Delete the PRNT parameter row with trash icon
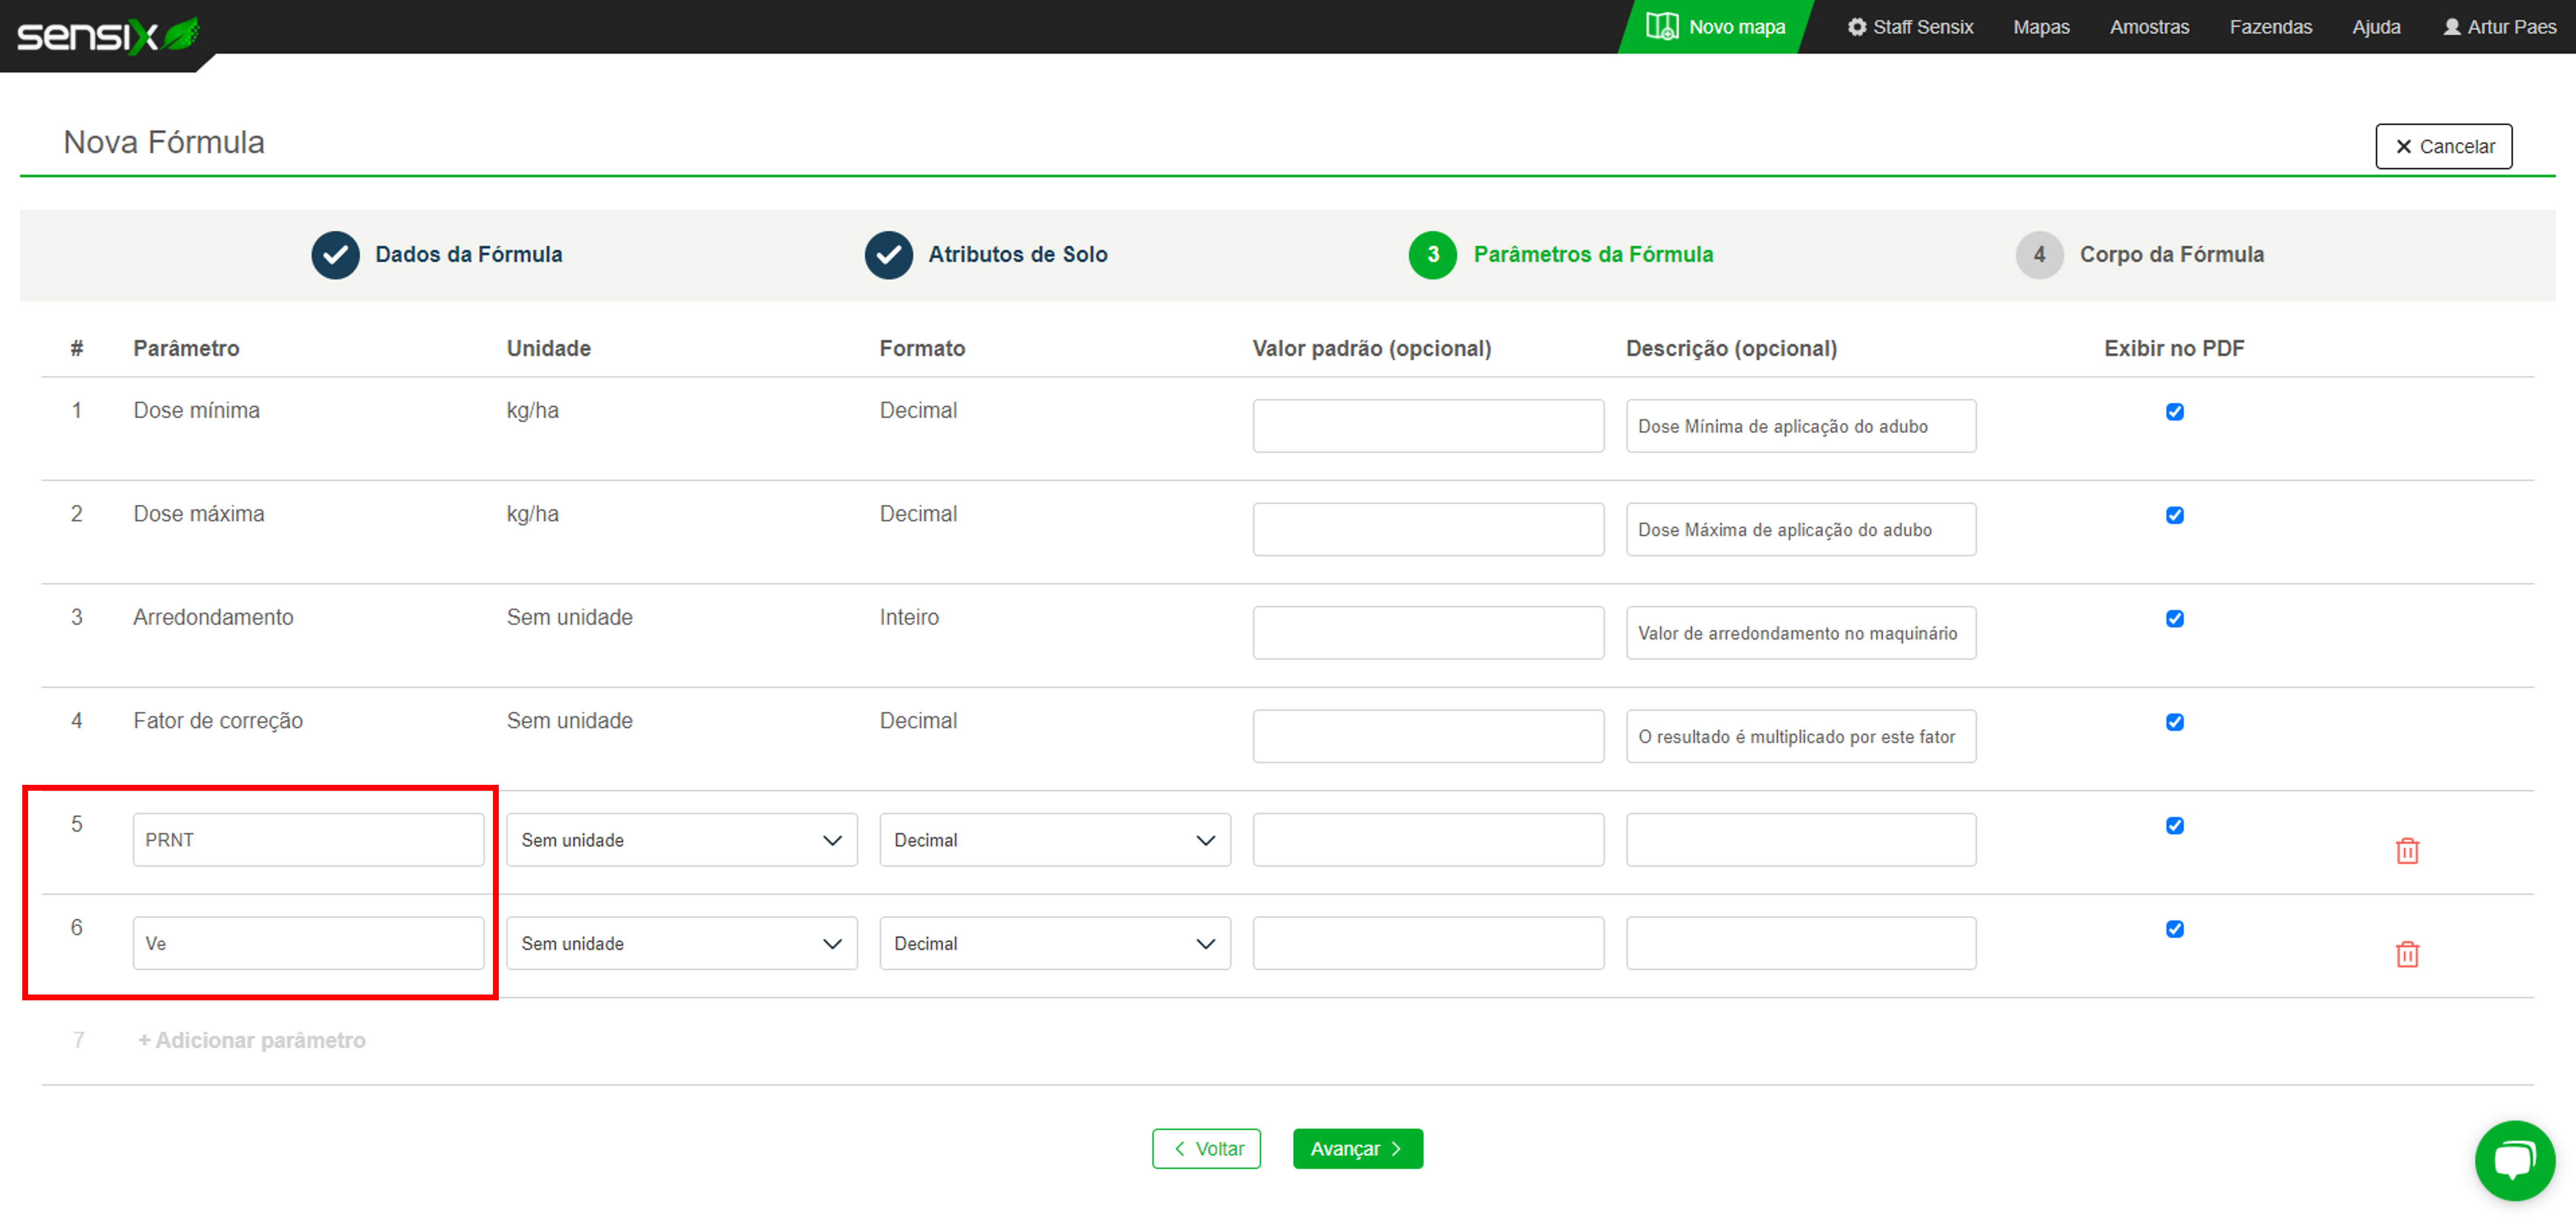This screenshot has width=2576, height=1220. click(x=2406, y=850)
